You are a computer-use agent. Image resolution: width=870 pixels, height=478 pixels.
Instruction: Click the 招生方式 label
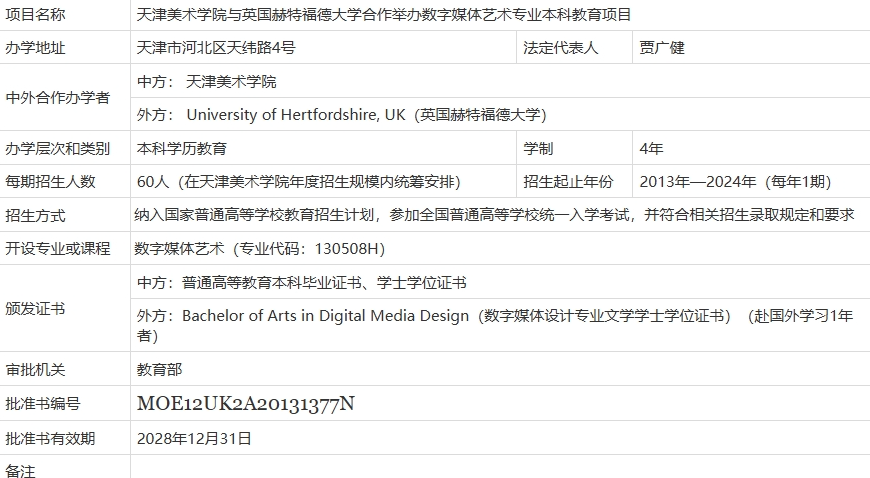36,215
